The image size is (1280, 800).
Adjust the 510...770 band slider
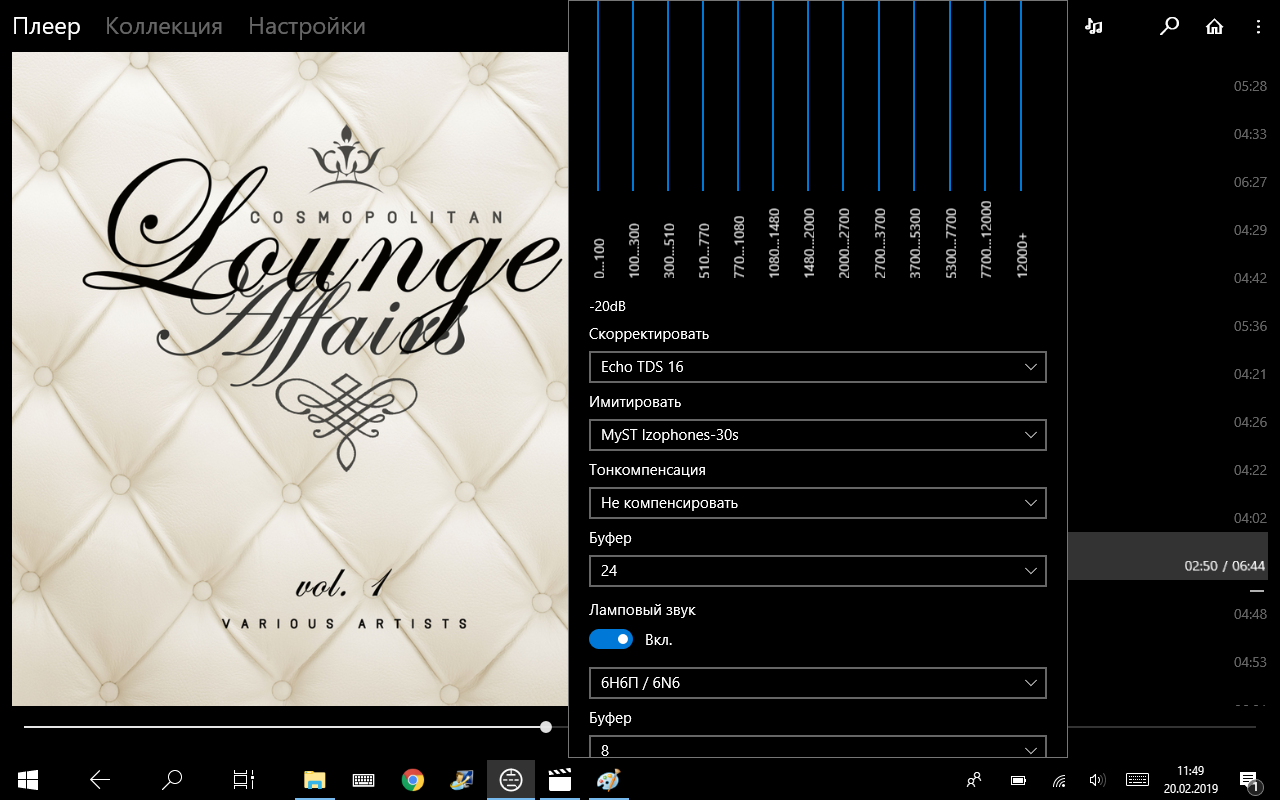coord(703,95)
